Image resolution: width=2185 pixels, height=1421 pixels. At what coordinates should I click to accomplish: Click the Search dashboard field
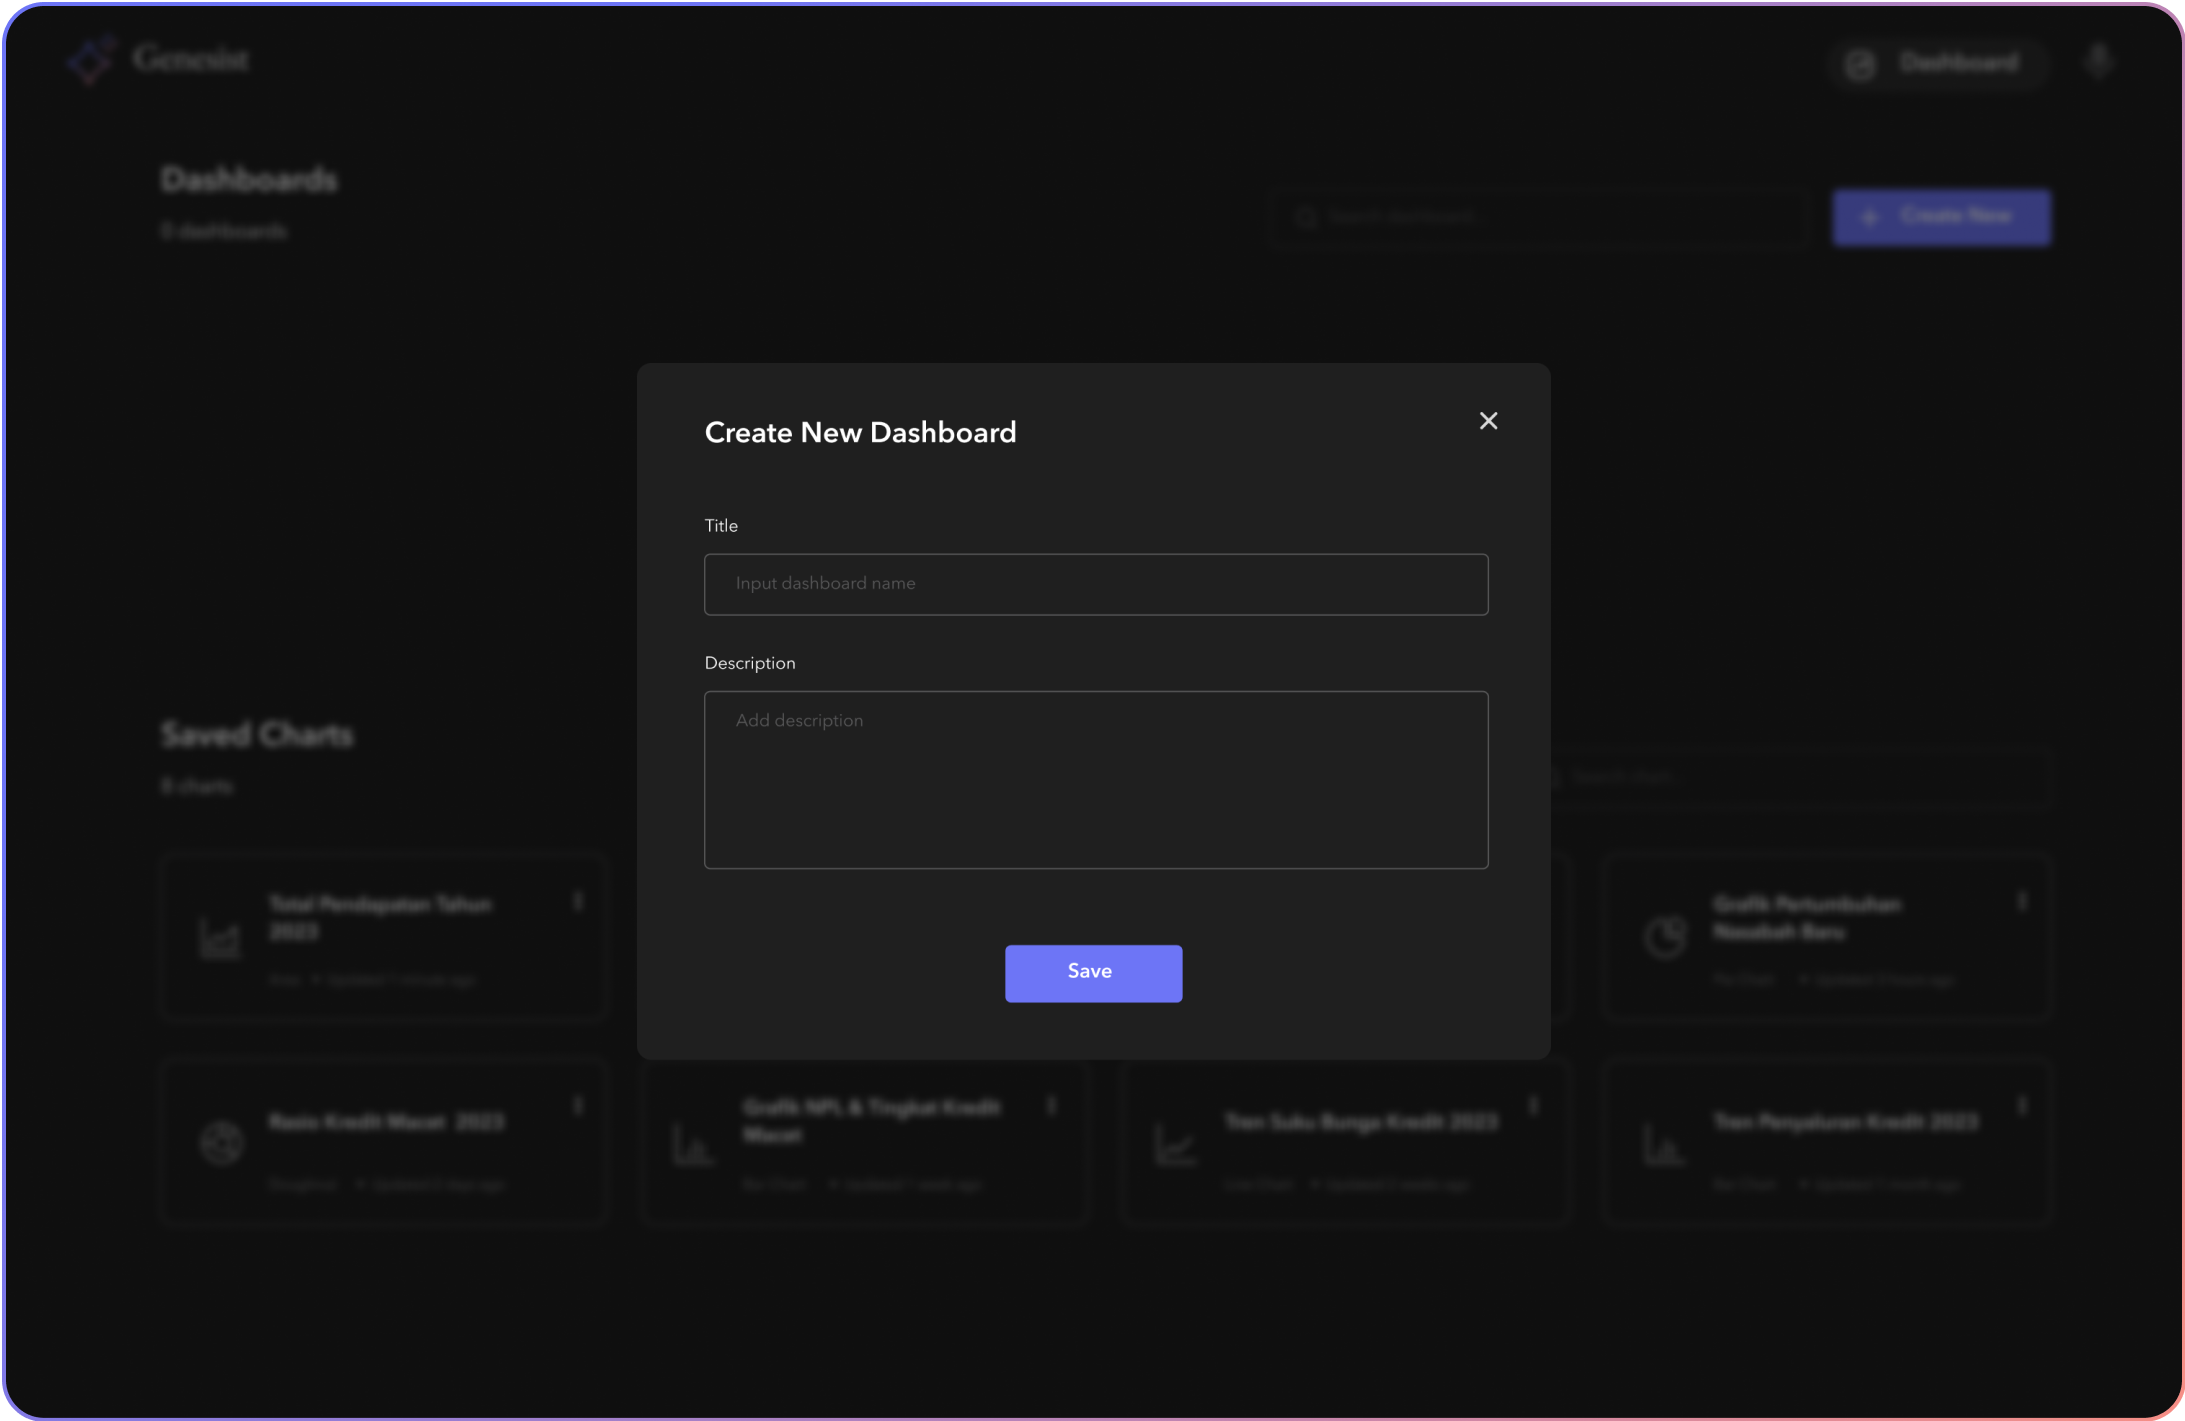[1540, 217]
